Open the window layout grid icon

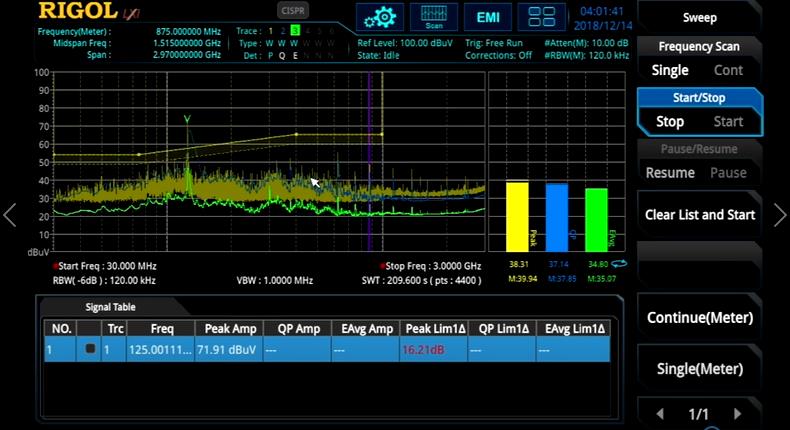[x=542, y=17]
